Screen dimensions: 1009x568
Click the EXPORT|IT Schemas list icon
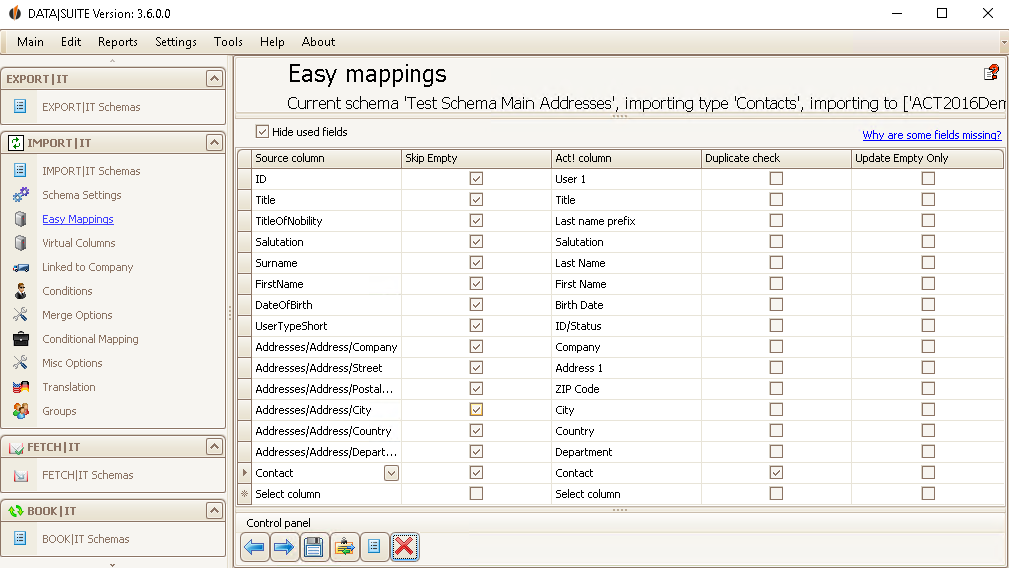[x=20, y=106]
